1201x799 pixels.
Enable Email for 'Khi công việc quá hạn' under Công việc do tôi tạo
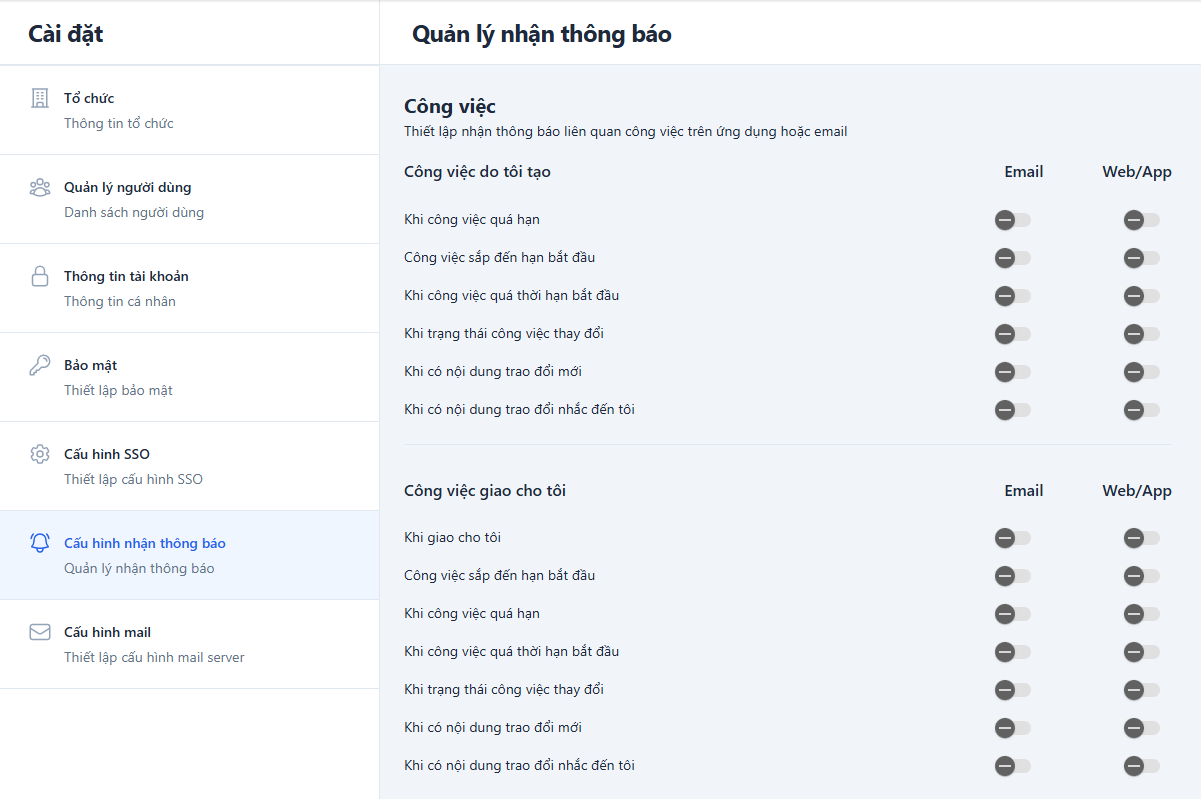click(1012, 220)
